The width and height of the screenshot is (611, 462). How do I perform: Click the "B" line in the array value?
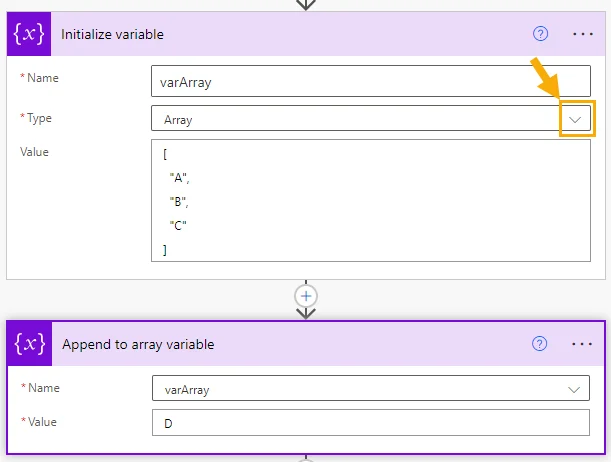click(x=178, y=202)
